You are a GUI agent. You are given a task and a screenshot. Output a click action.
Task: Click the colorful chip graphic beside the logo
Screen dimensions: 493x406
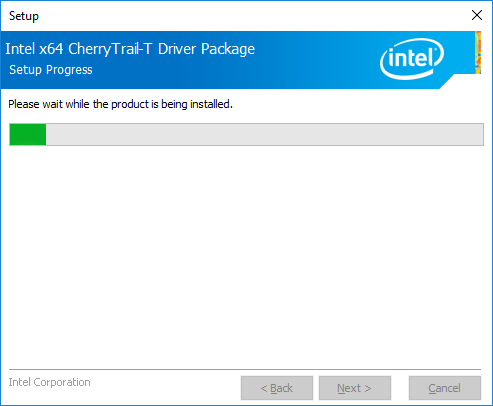click(x=478, y=52)
